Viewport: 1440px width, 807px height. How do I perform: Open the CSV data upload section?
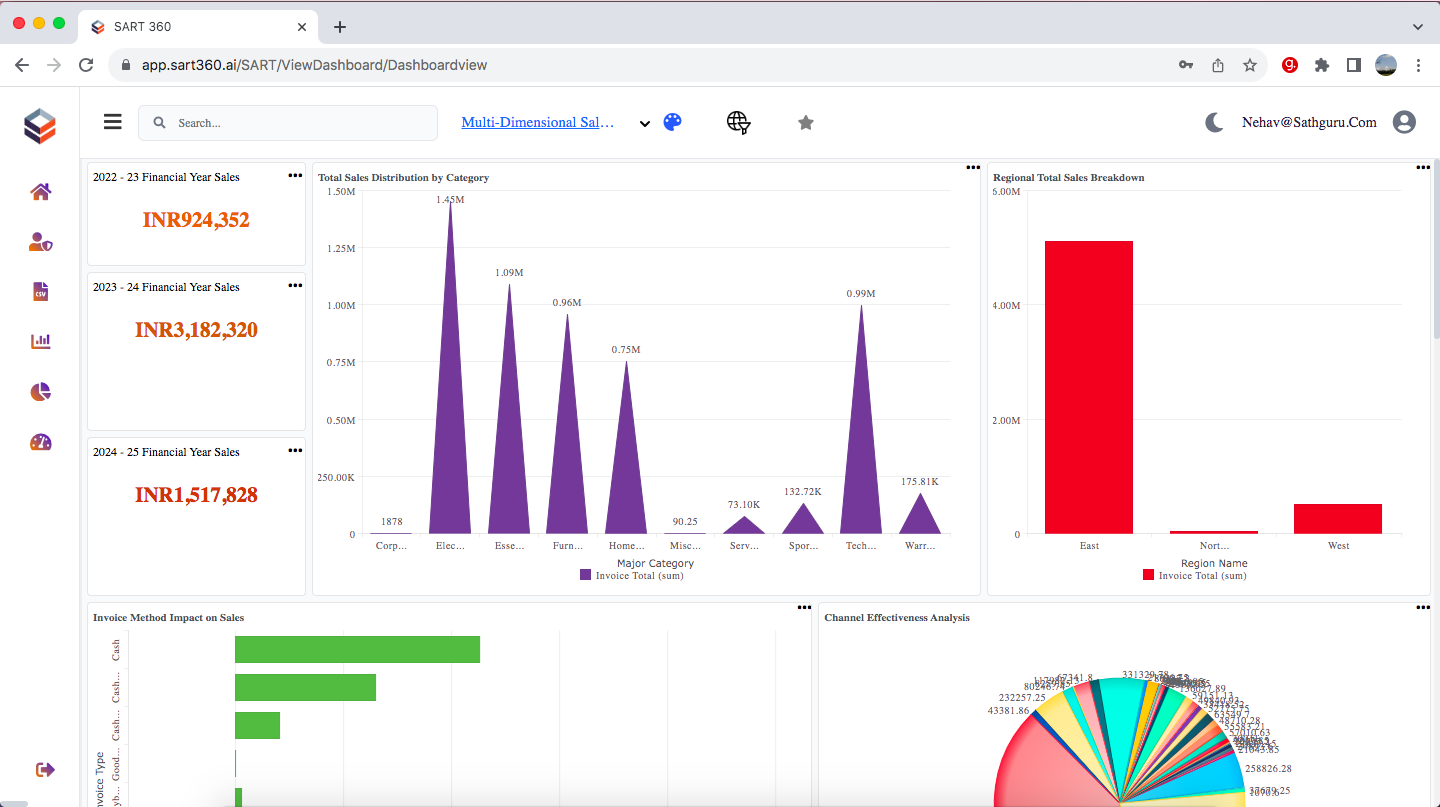point(40,291)
